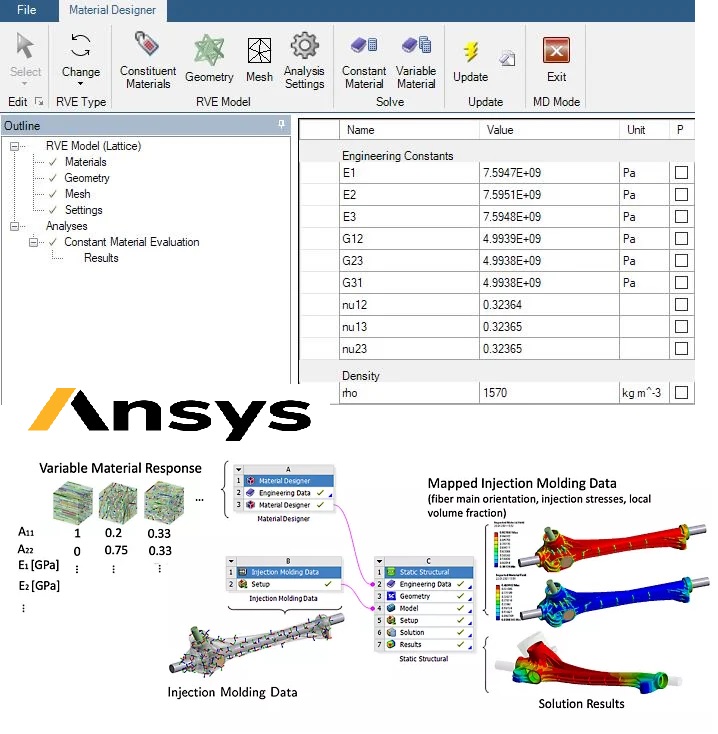Tick the parameter checkbox for E3
The width and height of the screenshot is (718, 734).
coord(681,217)
